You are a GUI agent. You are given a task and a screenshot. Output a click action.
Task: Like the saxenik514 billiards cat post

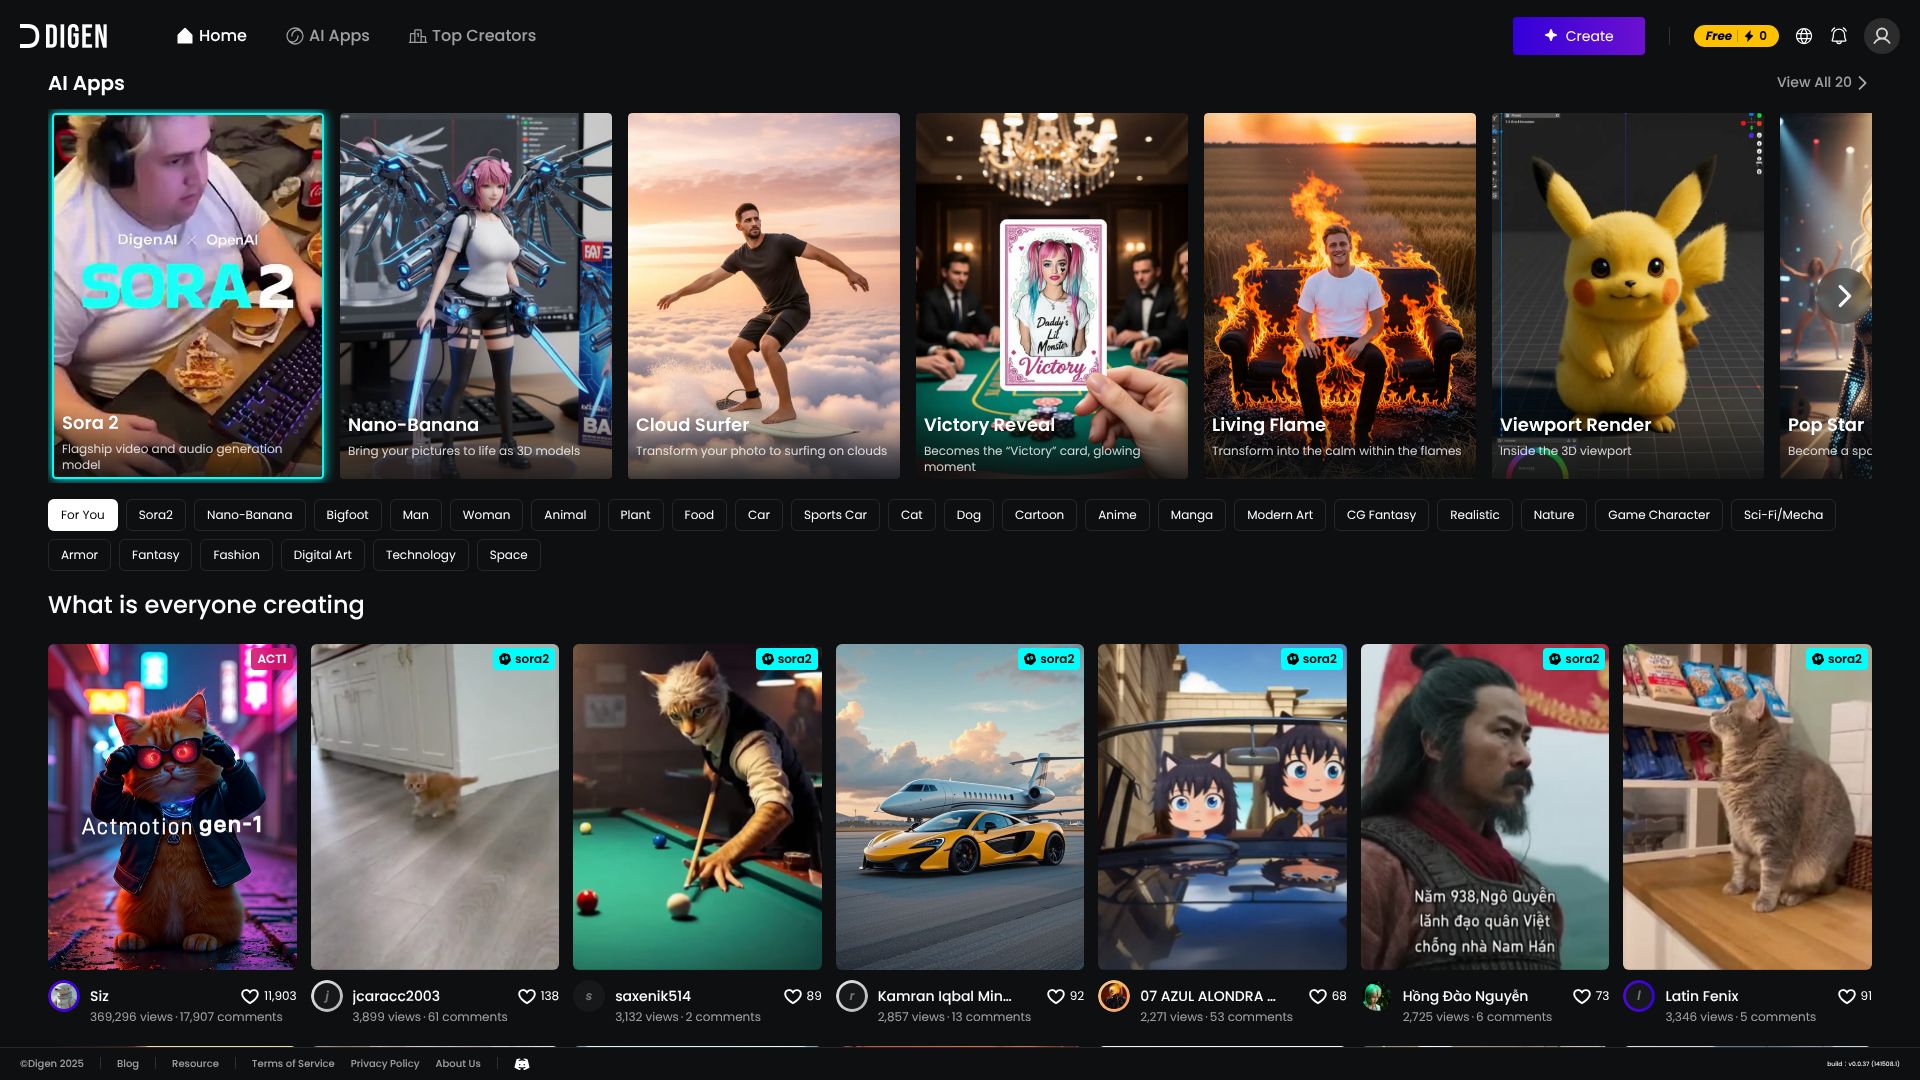[792, 996]
